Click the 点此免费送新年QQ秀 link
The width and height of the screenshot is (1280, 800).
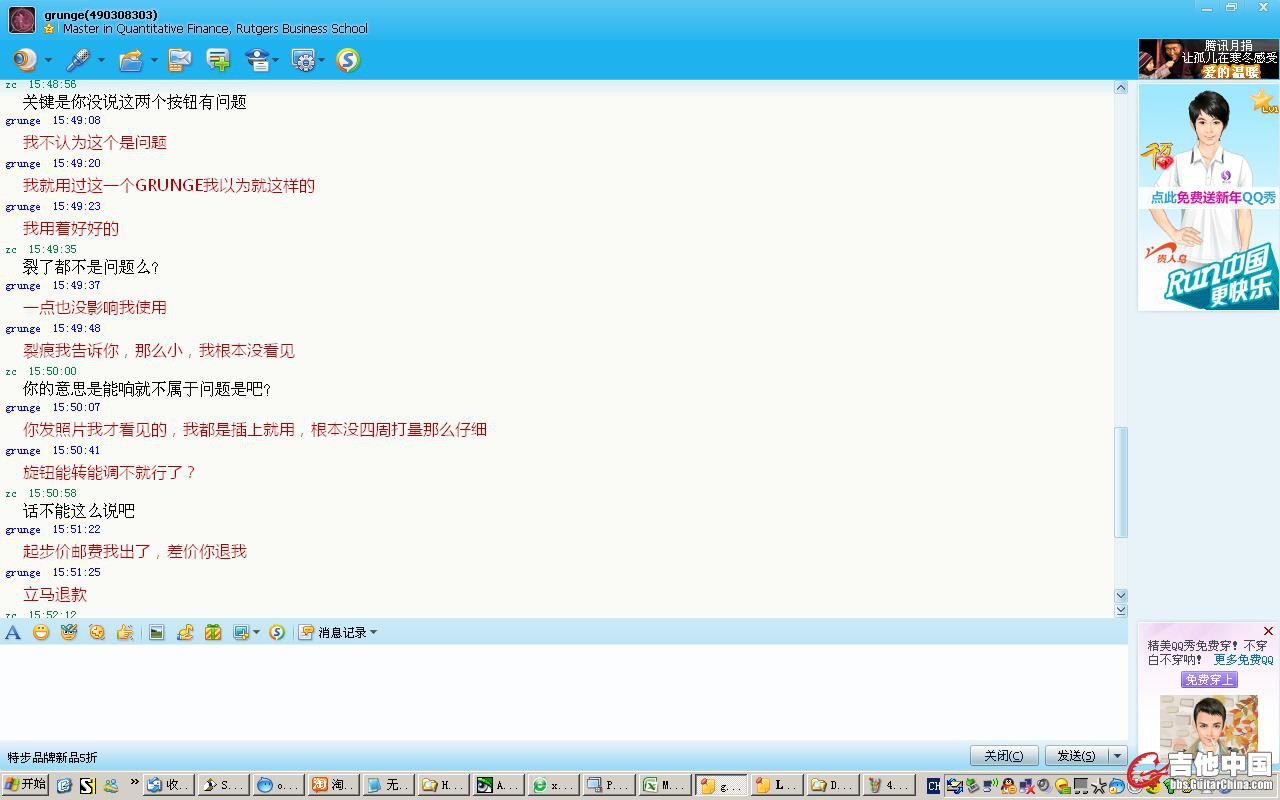(x=1213, y=198)
